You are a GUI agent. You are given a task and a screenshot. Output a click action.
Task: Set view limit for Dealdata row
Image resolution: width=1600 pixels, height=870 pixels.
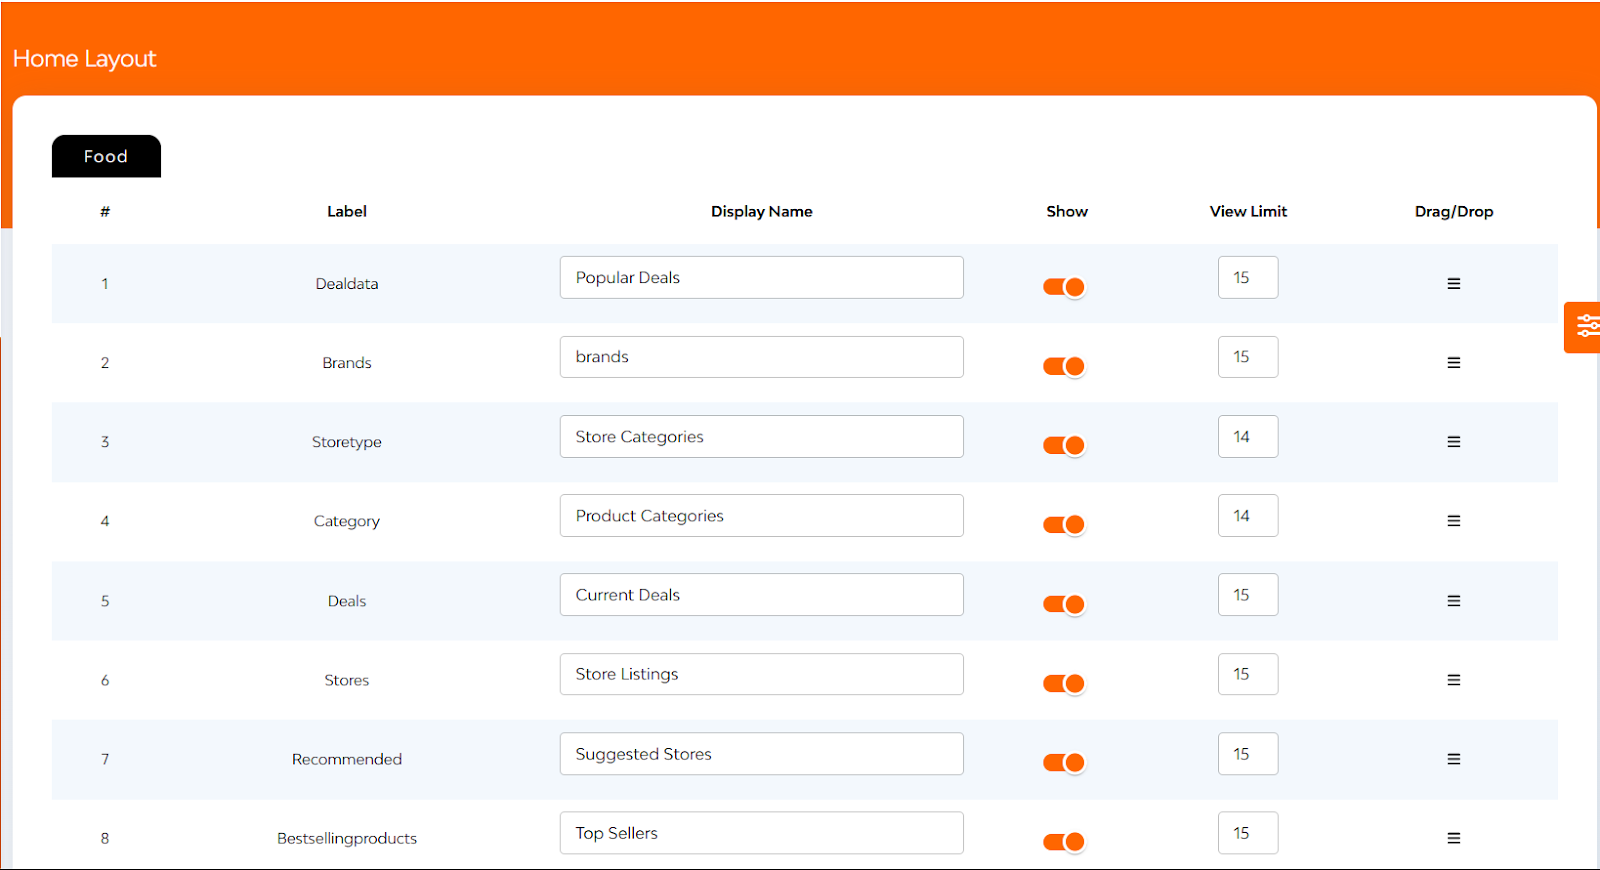(1248, 277)
